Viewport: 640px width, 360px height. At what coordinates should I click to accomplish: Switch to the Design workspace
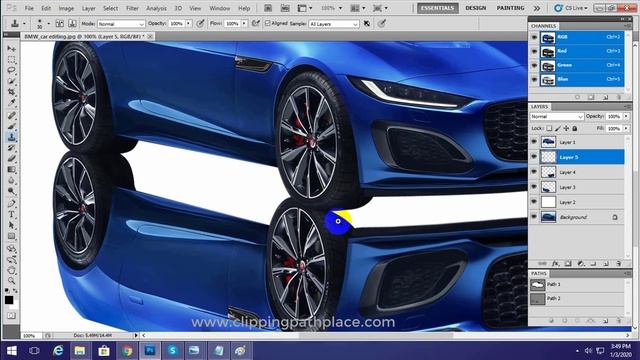(476, 8)
